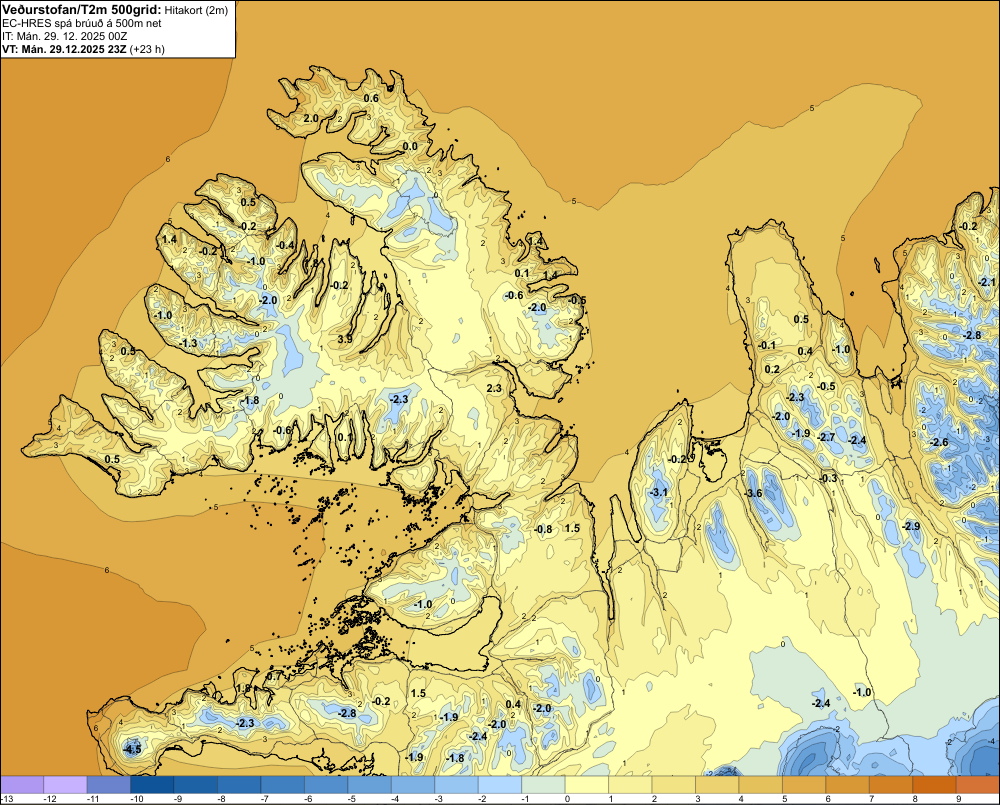This screenshot has height=805, width=1000.
Task: Pick the orange swatch between 6 and 7
Action: (848, 785)
